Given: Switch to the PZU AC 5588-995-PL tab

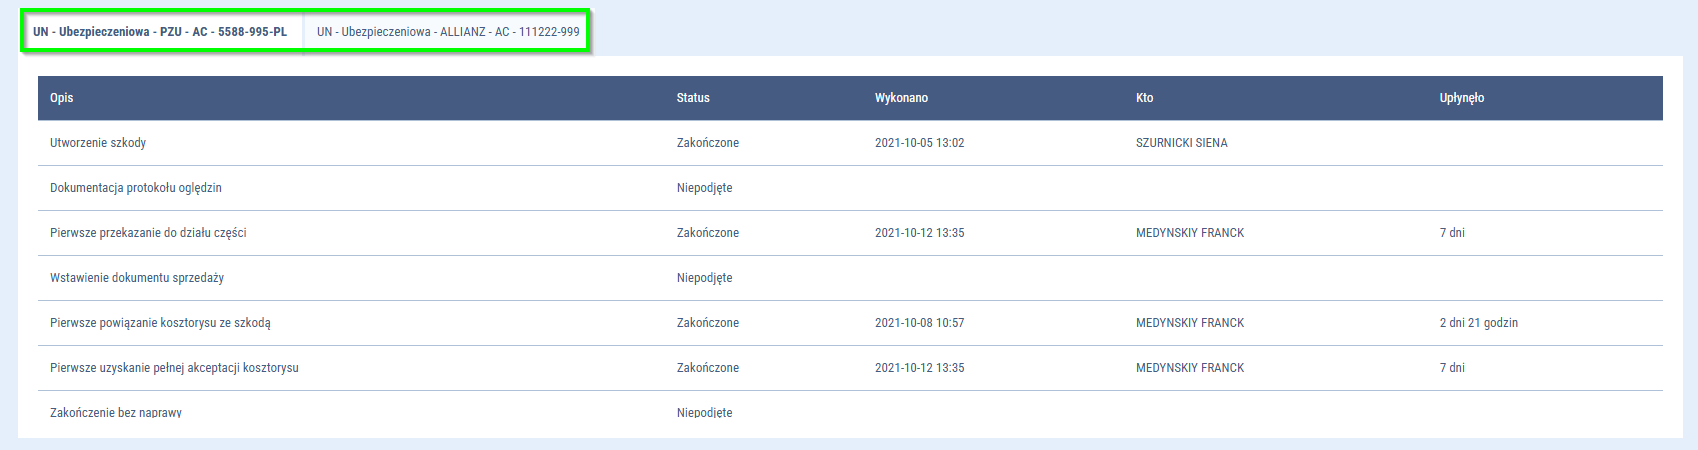Looking at the screenshot, I should click(160, 32).
